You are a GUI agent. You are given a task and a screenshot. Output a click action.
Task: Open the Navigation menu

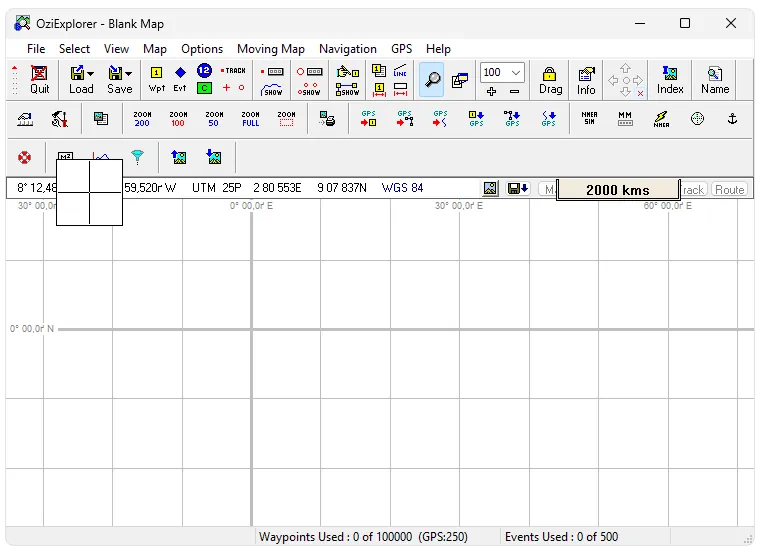coord(347,49)
